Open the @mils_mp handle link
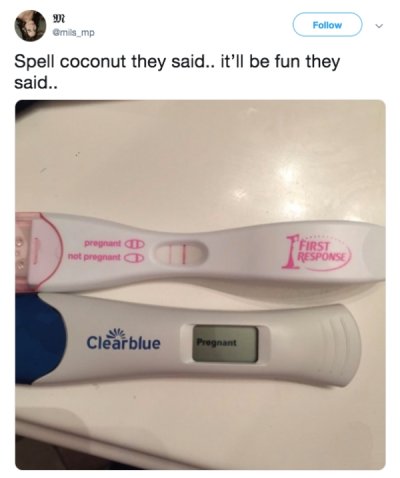Image resolution: width=400 pixels, height=478 pixels. (73, 33)
